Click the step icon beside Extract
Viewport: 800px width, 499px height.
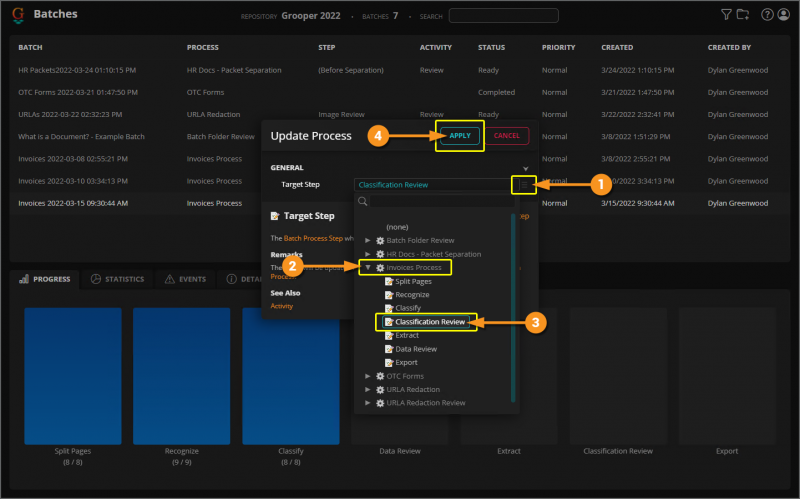(389, 336)
